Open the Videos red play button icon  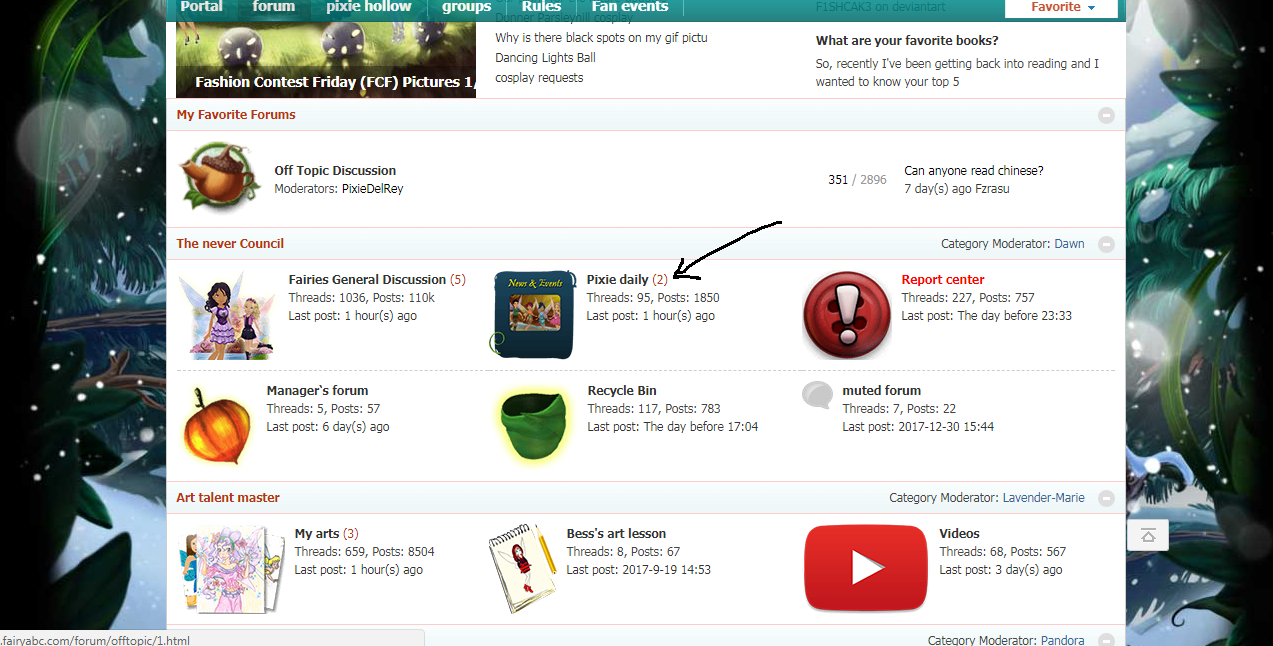(866, 567)
